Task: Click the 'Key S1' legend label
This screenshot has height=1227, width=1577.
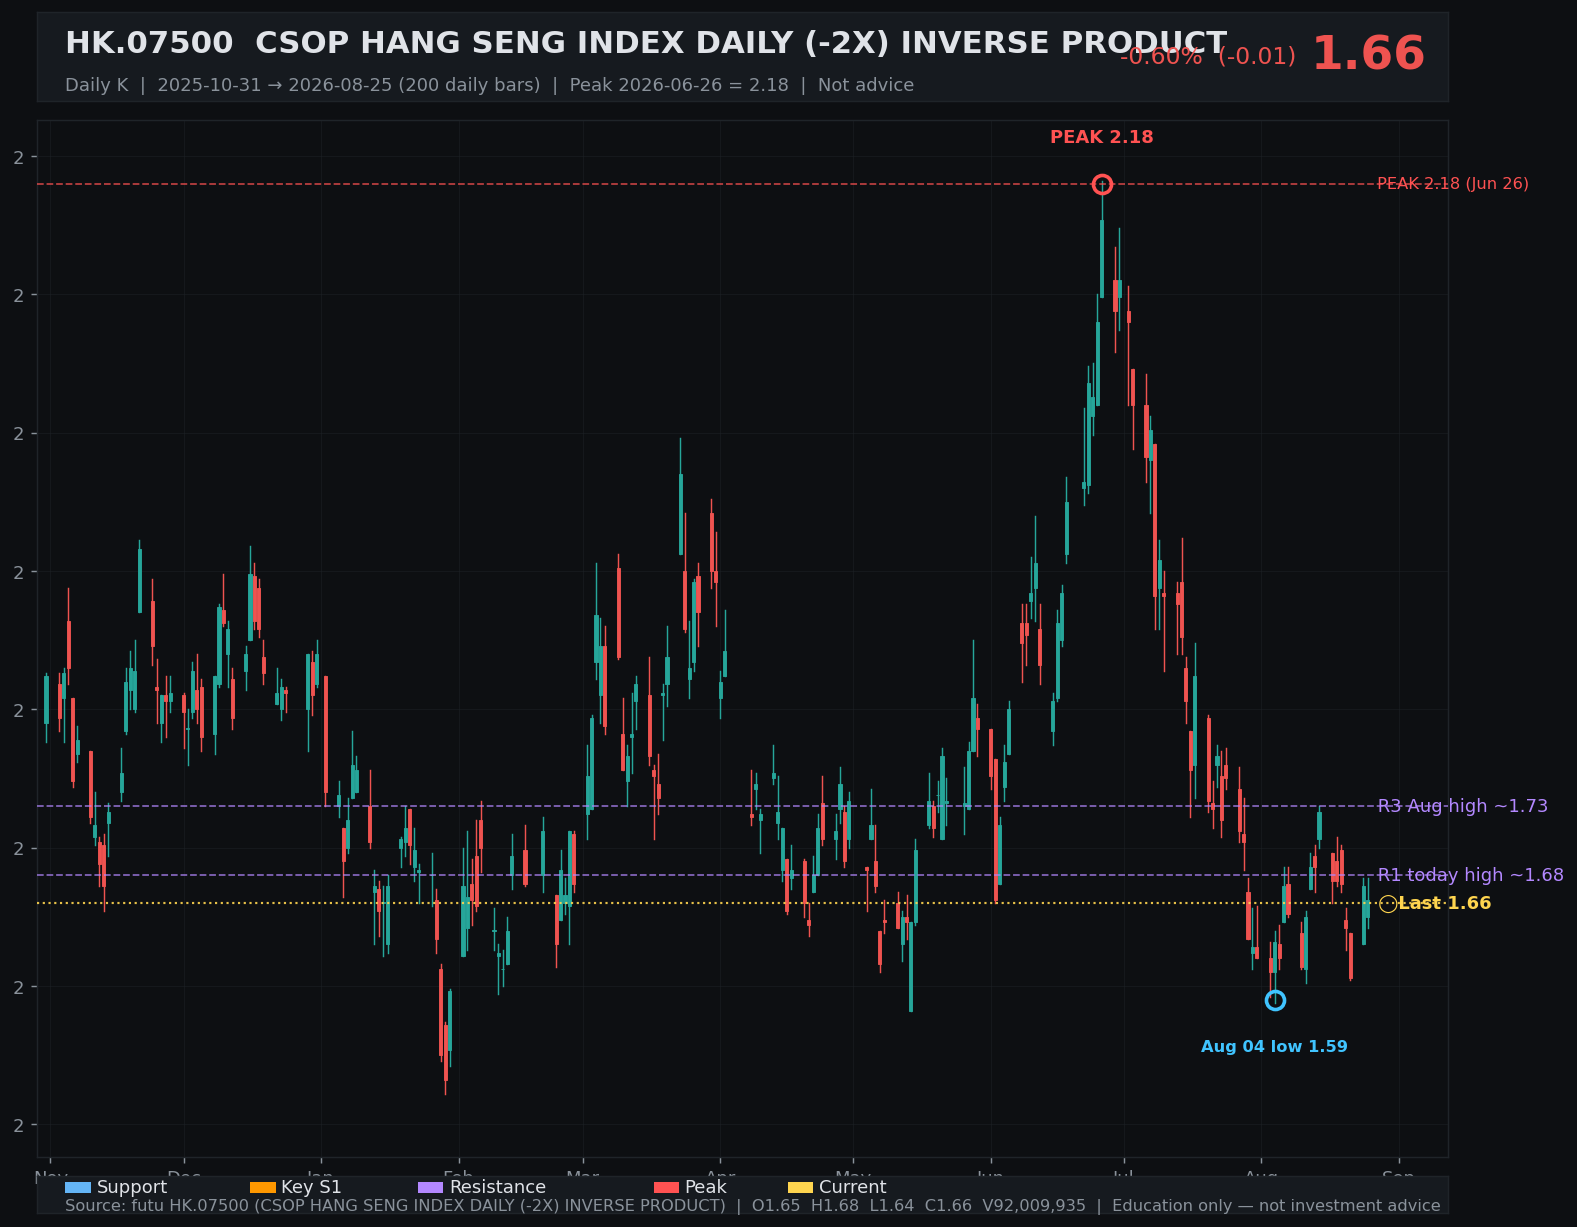Action: (x=311, y=1187)
